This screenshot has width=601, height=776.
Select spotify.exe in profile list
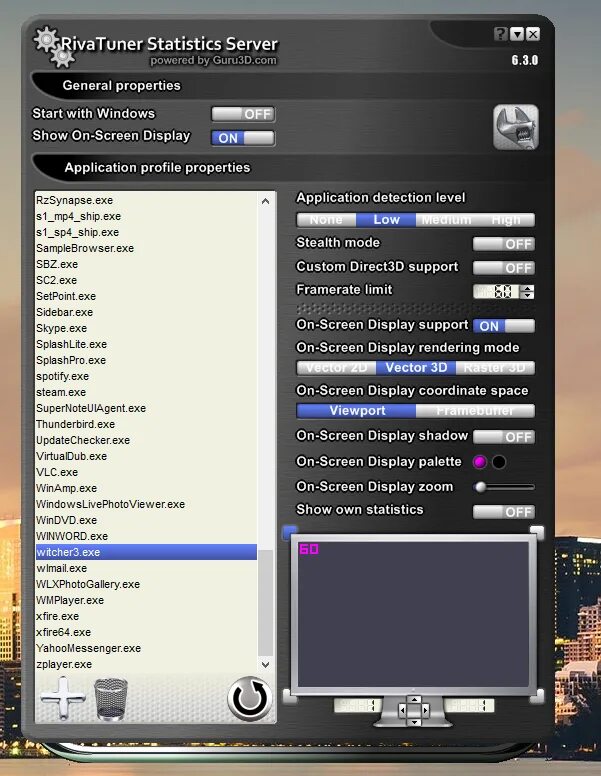146,376
